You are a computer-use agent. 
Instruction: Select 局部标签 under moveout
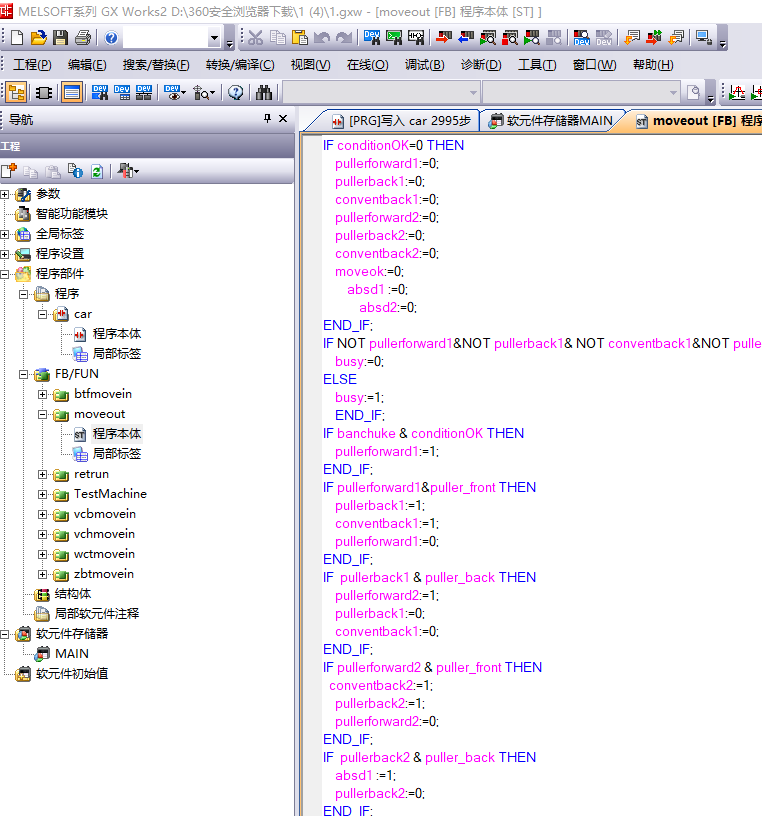pos(116,454)
